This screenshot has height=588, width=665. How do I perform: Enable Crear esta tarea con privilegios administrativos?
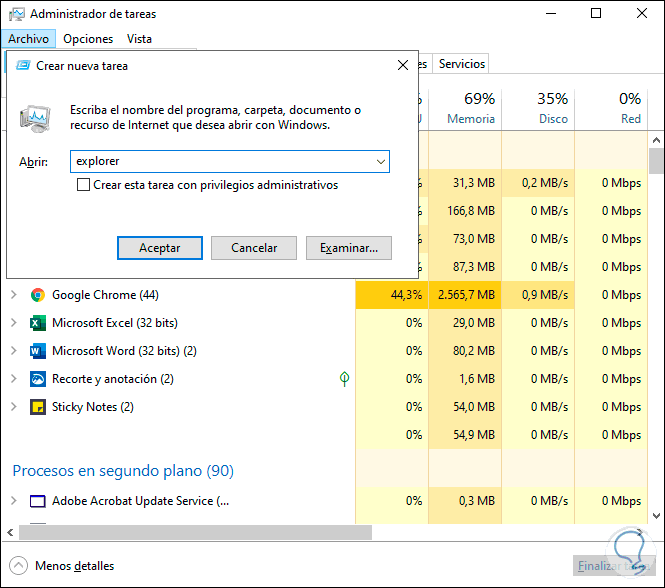[83, 185]
